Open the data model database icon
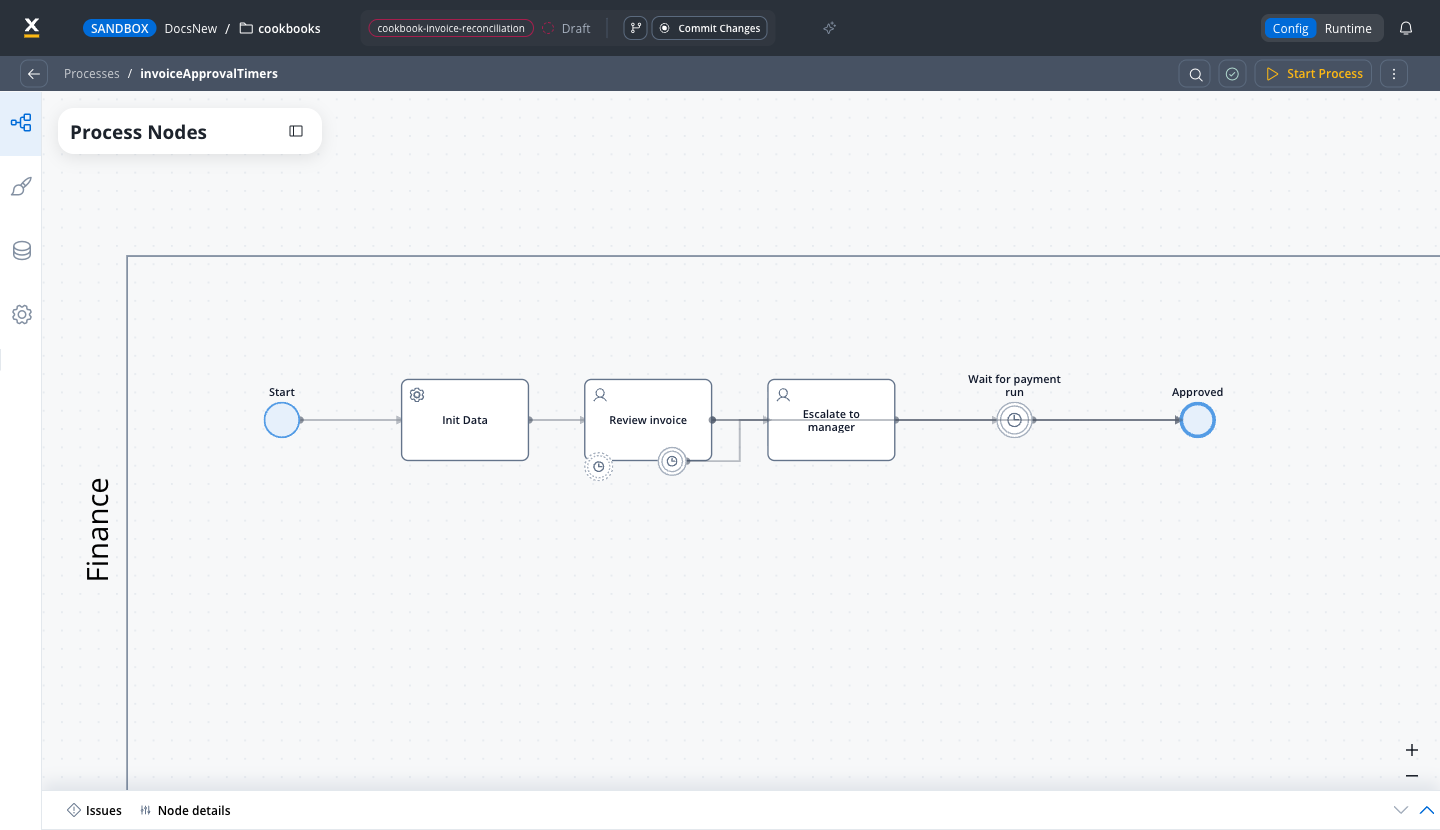Screen dimensions: 1440x830 (21, 251)
